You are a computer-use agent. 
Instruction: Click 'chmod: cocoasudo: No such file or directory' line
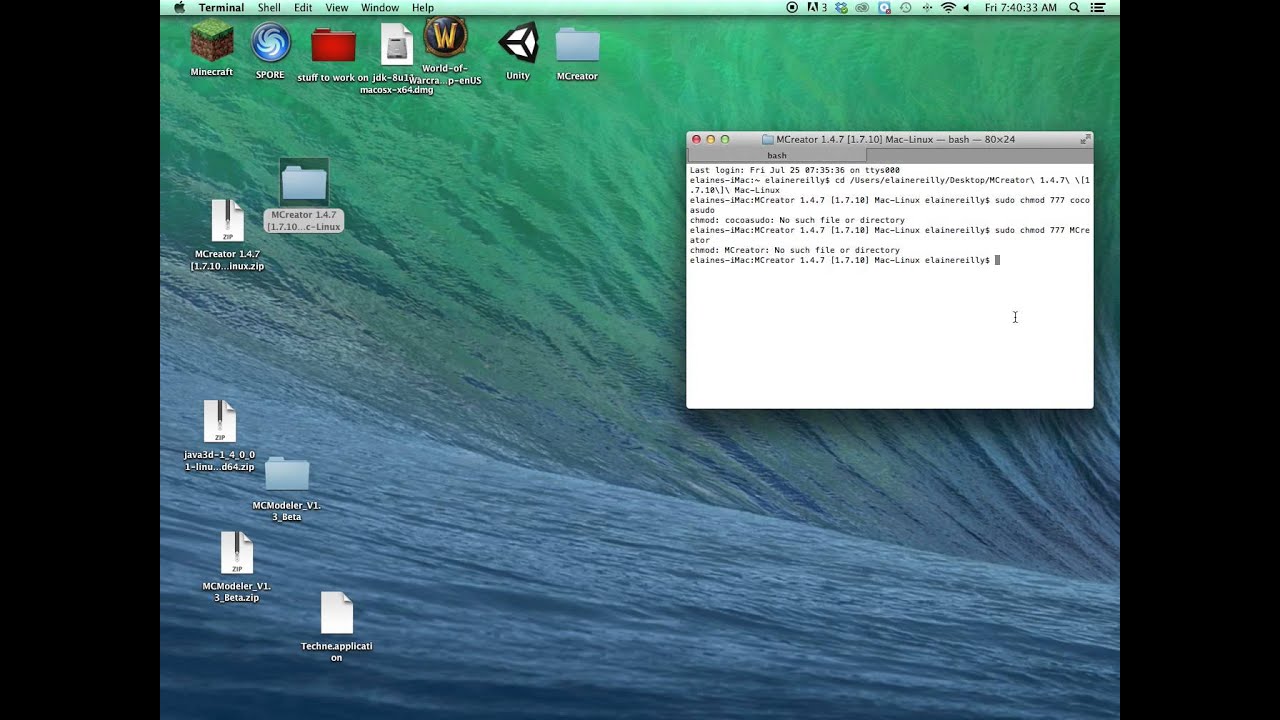click(797, 220)
